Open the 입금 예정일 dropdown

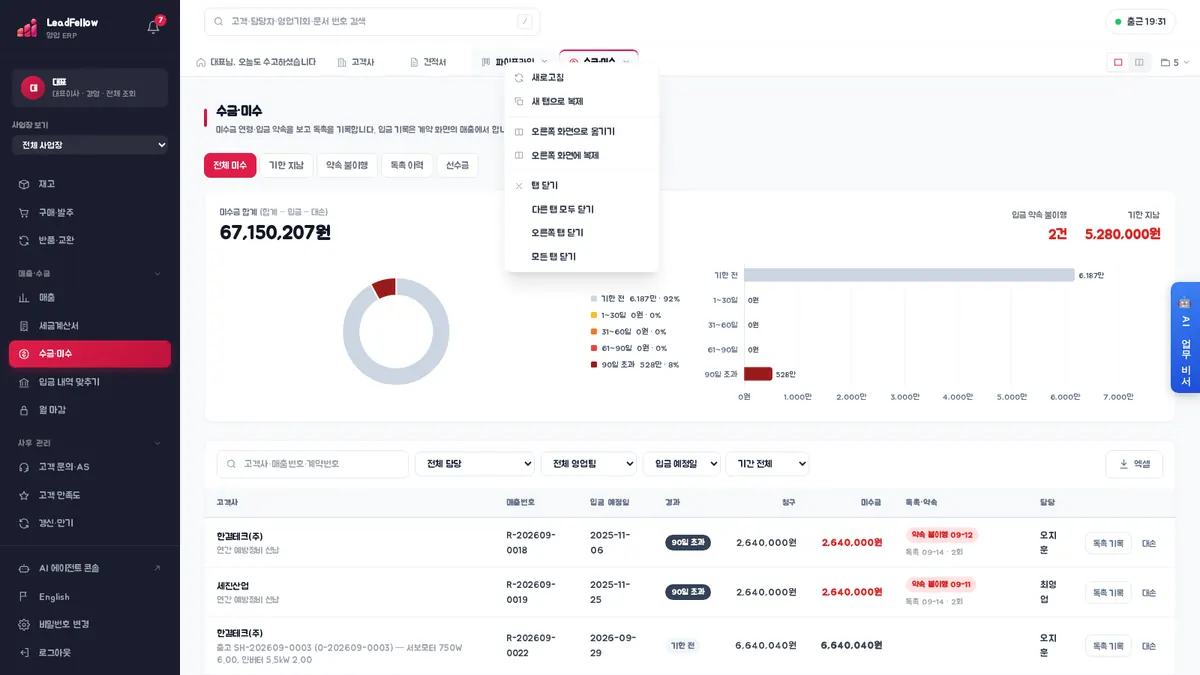point(682,464)
